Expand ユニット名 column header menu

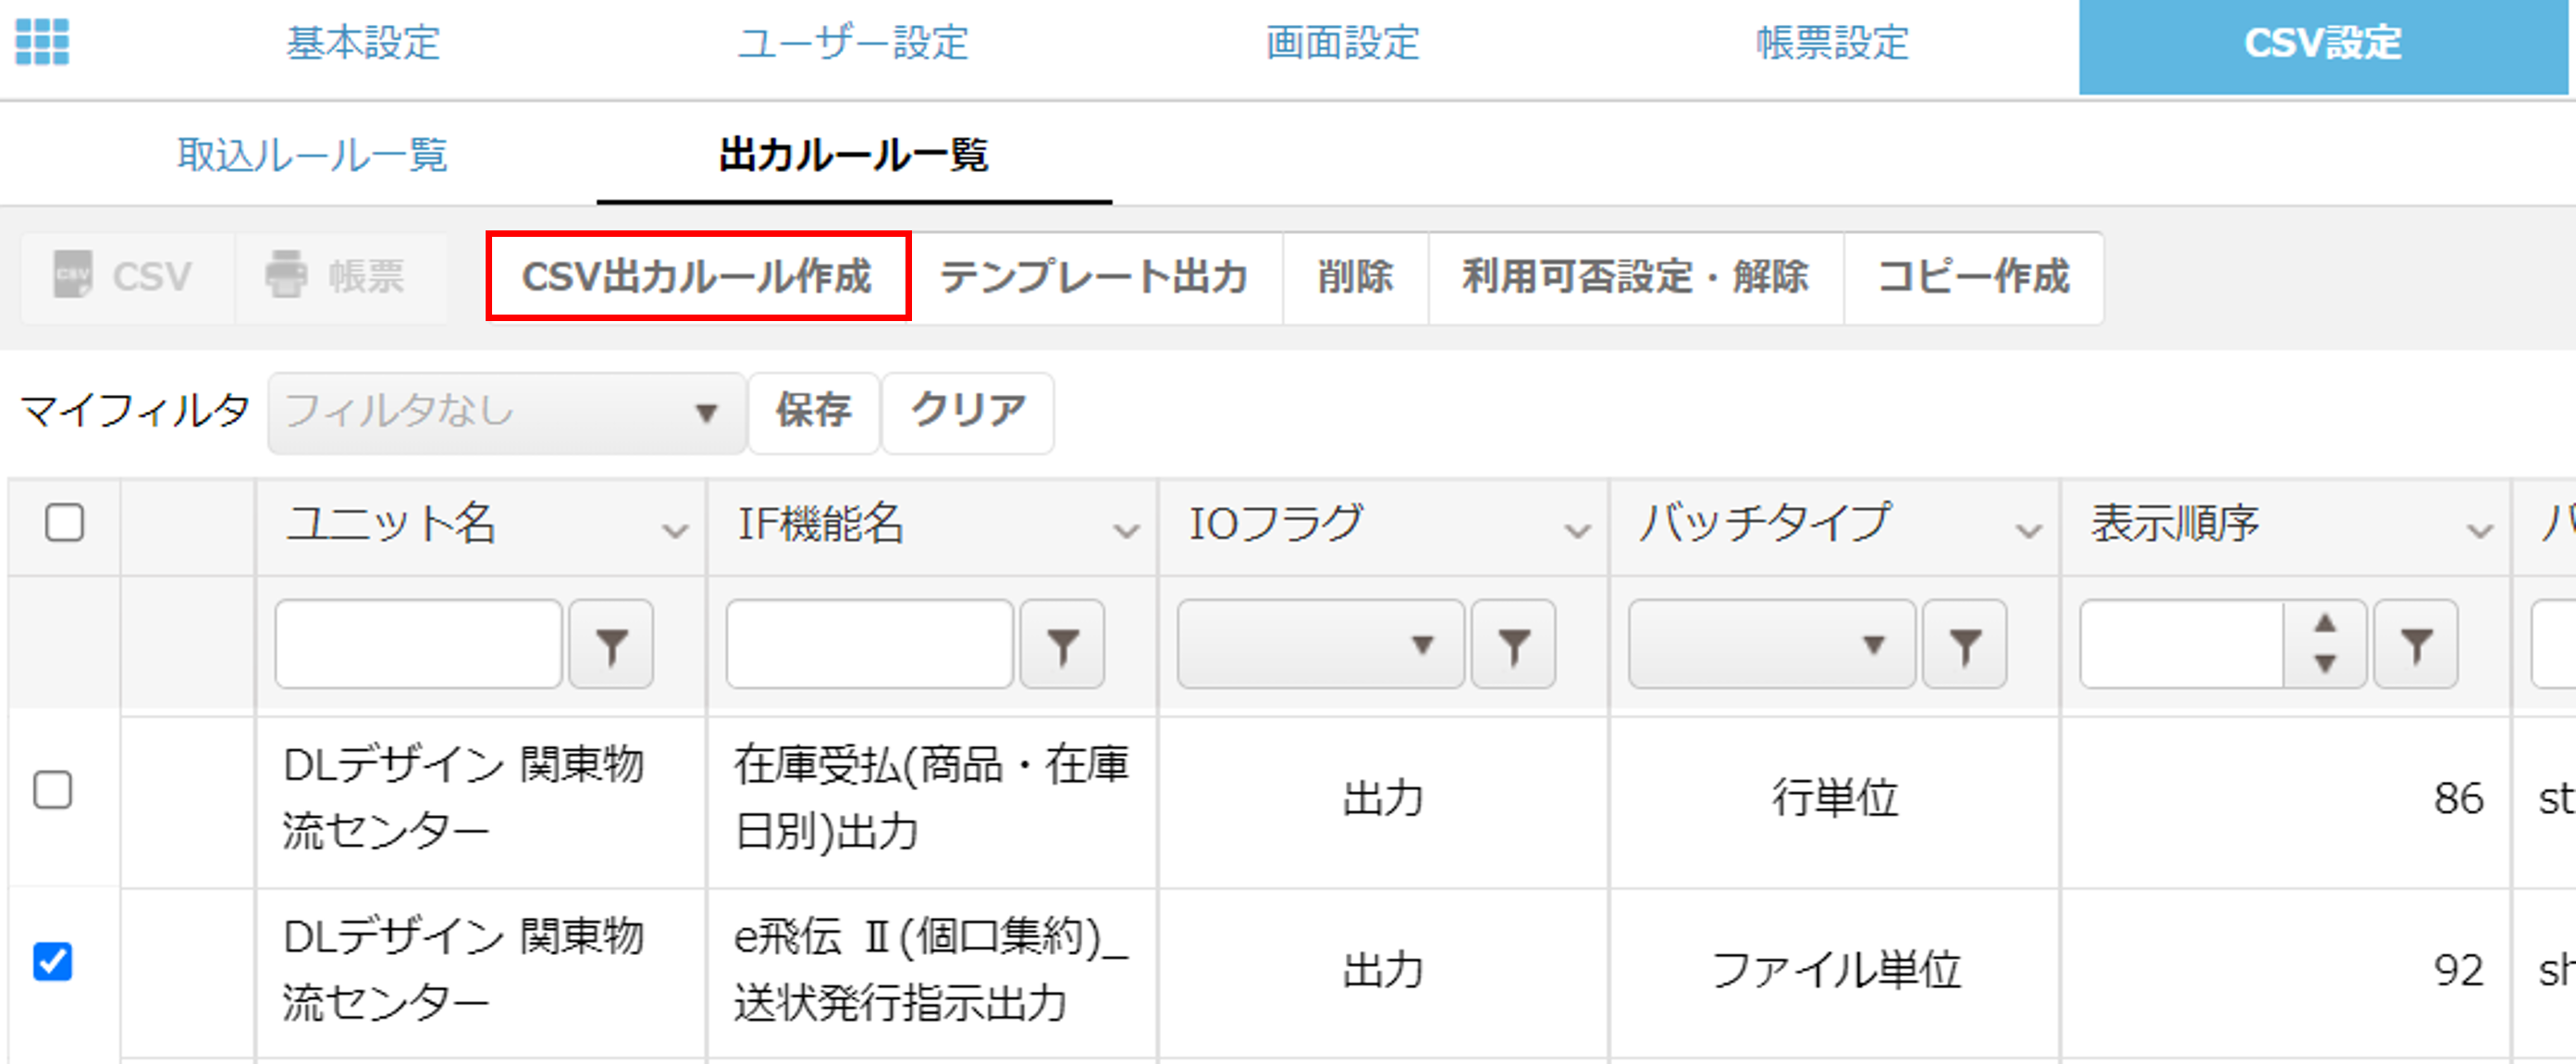(x=676, y=530)
